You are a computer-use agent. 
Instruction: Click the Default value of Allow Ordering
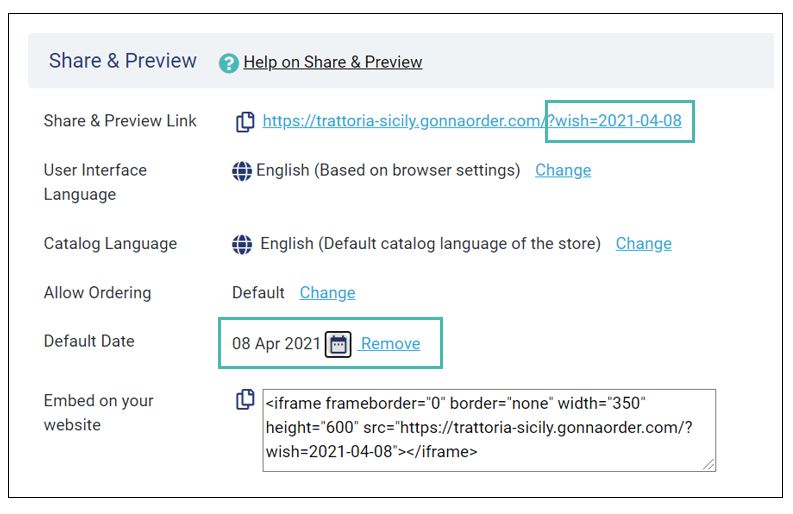pos(258,292)
